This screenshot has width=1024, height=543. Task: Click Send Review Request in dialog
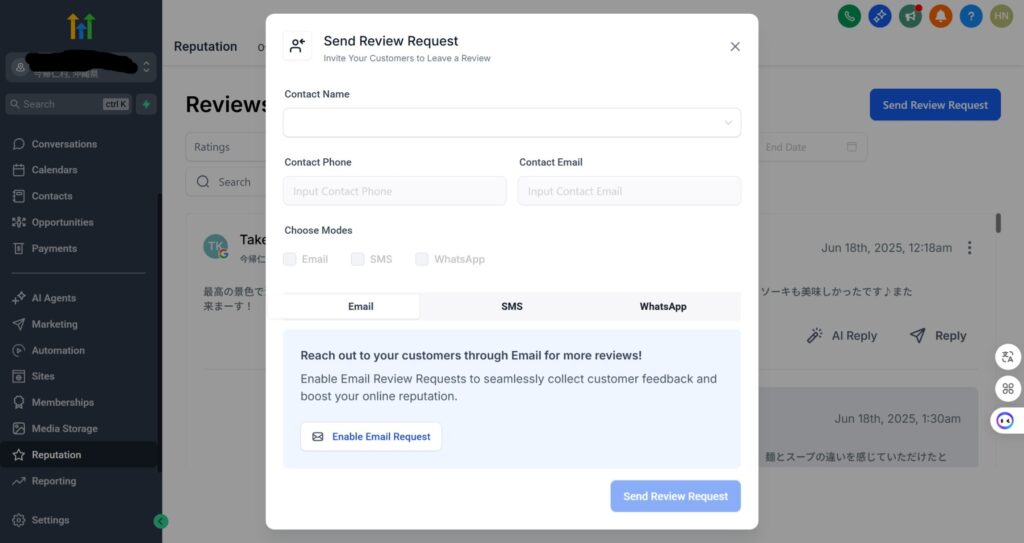click(x=675, y=496)
